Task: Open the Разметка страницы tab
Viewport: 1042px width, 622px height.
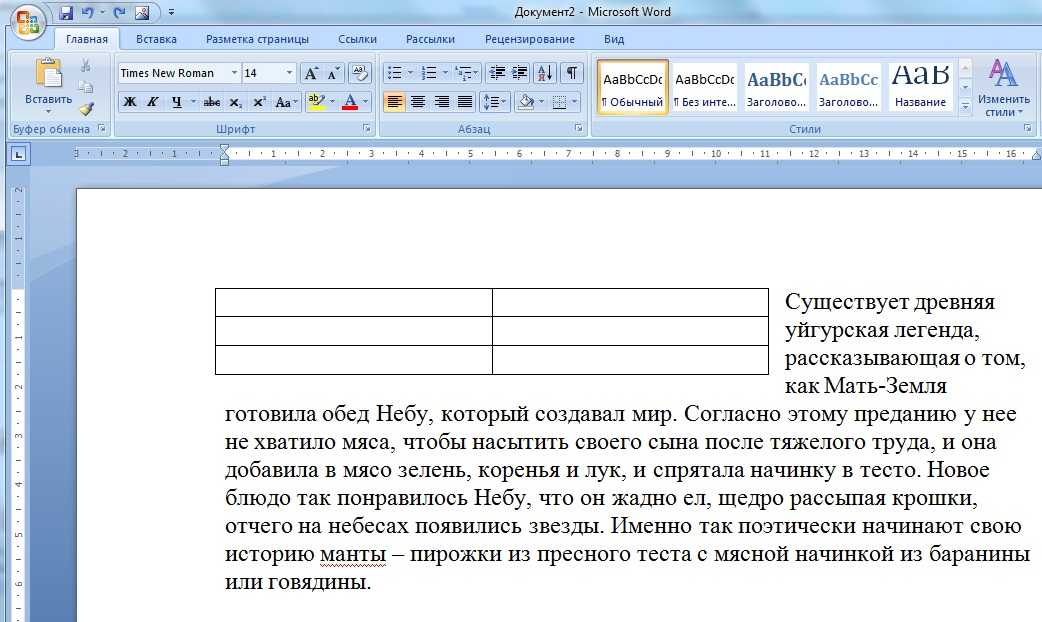Action: (257, 39)
